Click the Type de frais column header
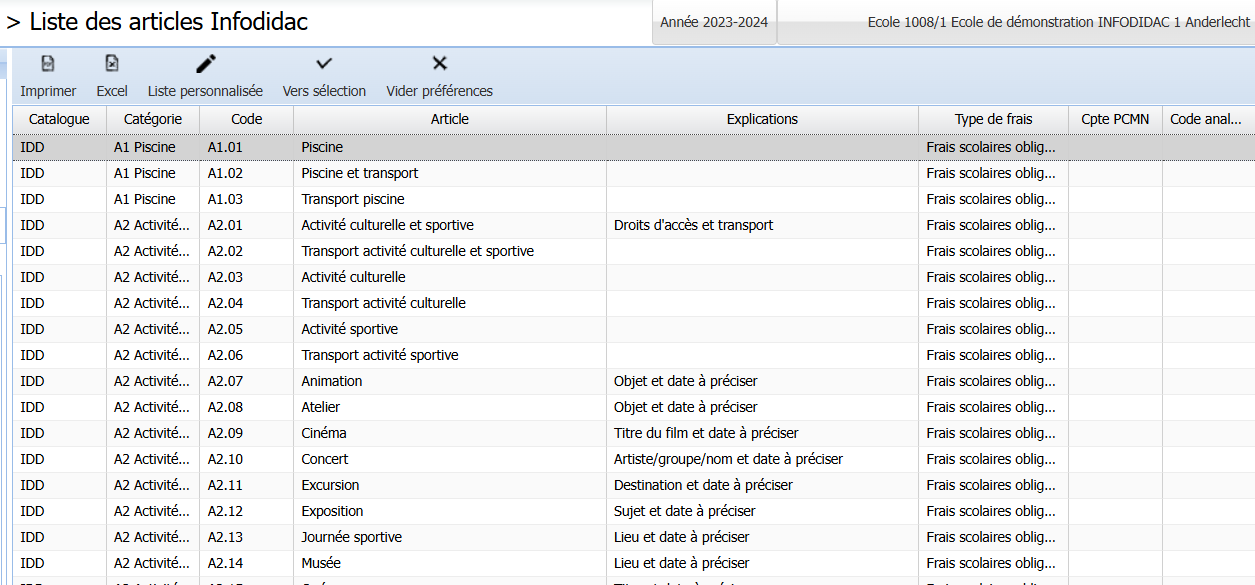 click(993, 119)
